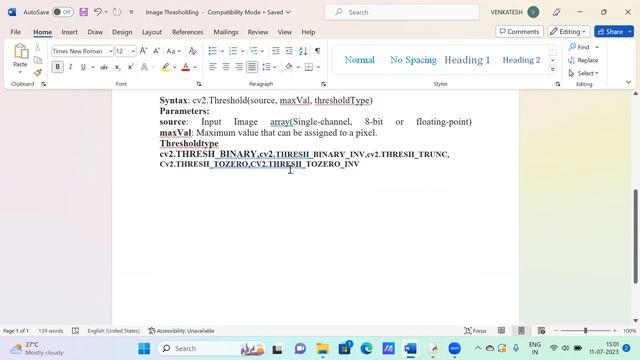
Task: Click the Spelling proofing icon in status bar
Action: tap(76, 331)
